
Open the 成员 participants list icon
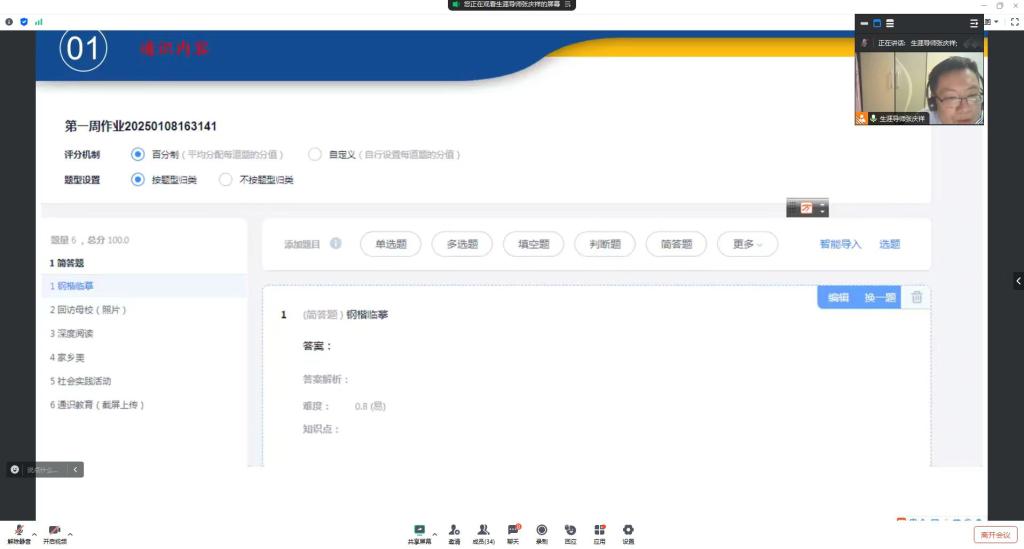click(x=483, y=530)
